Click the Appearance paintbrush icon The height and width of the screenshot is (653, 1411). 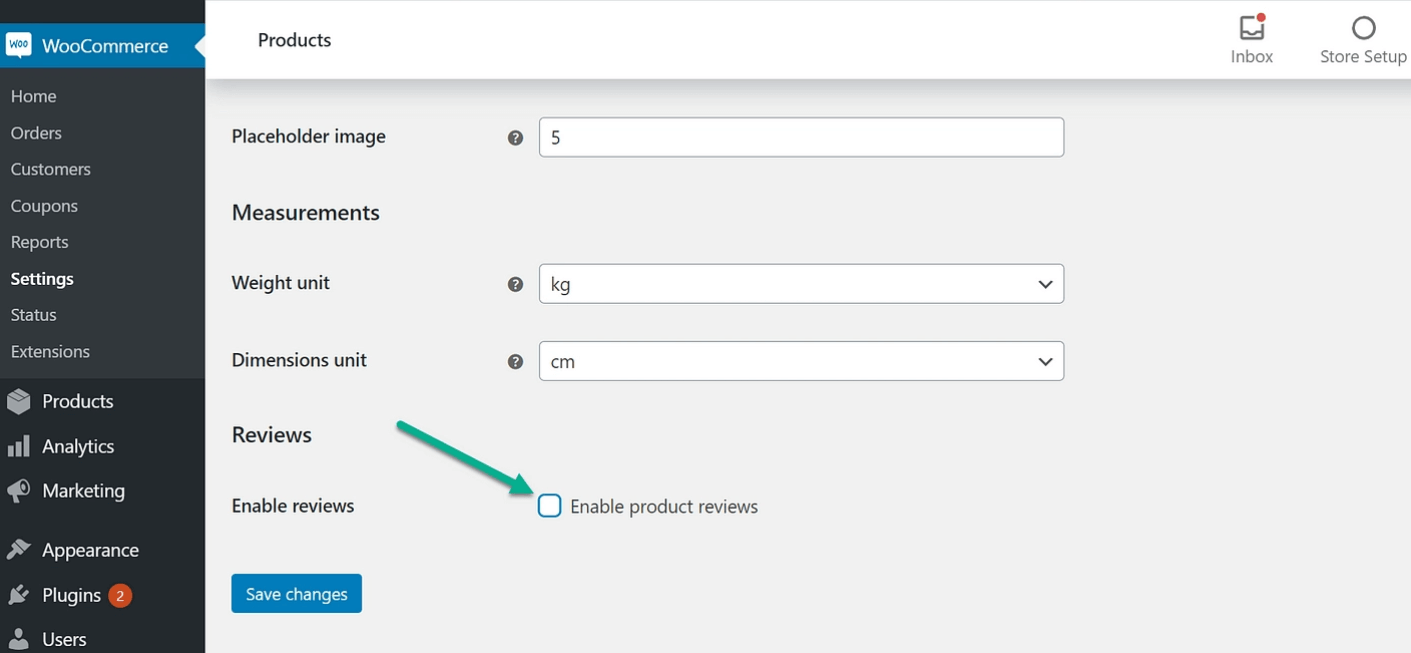coord(19,550)
